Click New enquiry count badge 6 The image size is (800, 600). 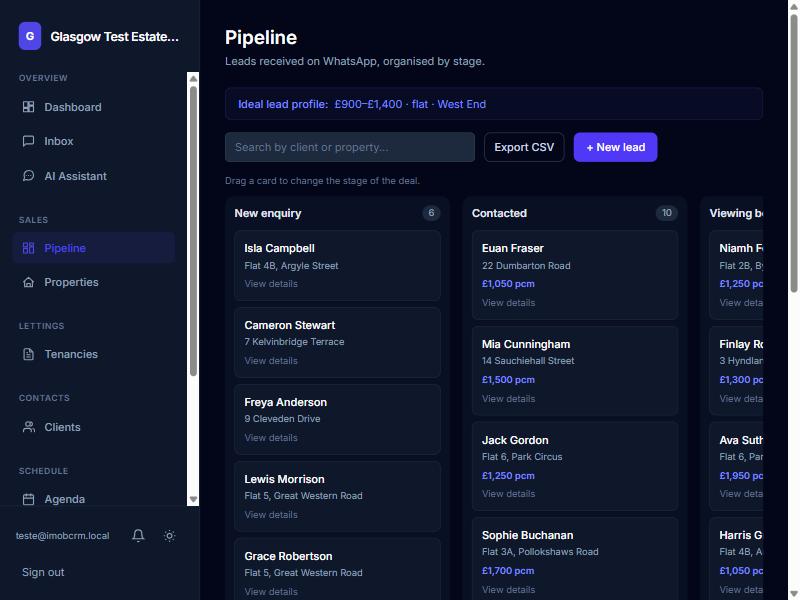click(431, 213)
